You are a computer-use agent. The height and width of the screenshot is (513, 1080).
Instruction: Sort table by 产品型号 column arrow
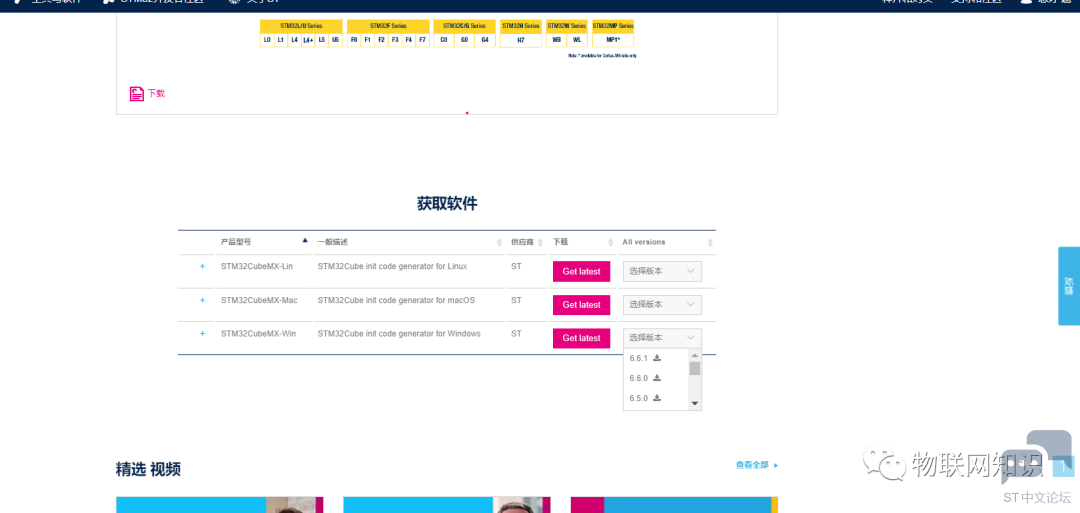(x=305, y=240)
